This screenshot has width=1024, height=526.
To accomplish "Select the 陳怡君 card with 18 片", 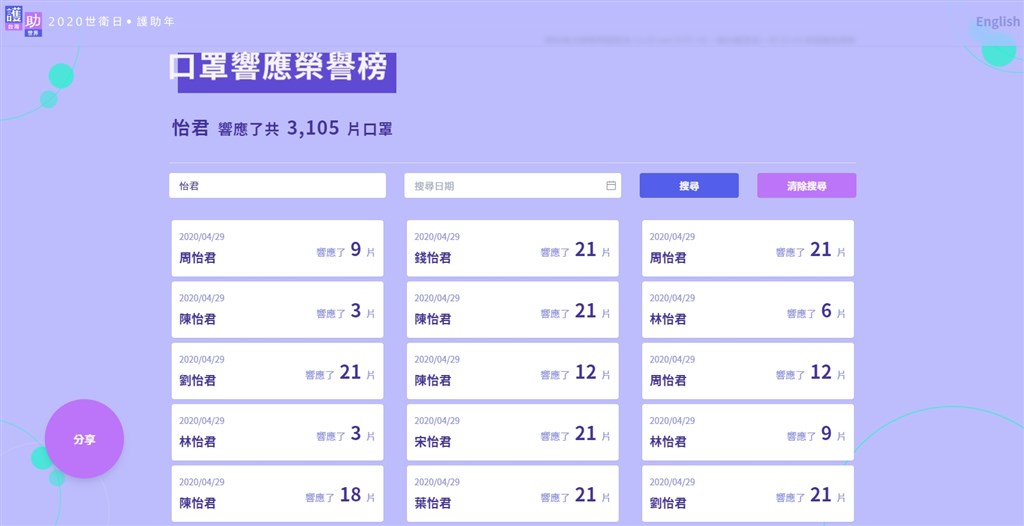I will pos(278,494).
